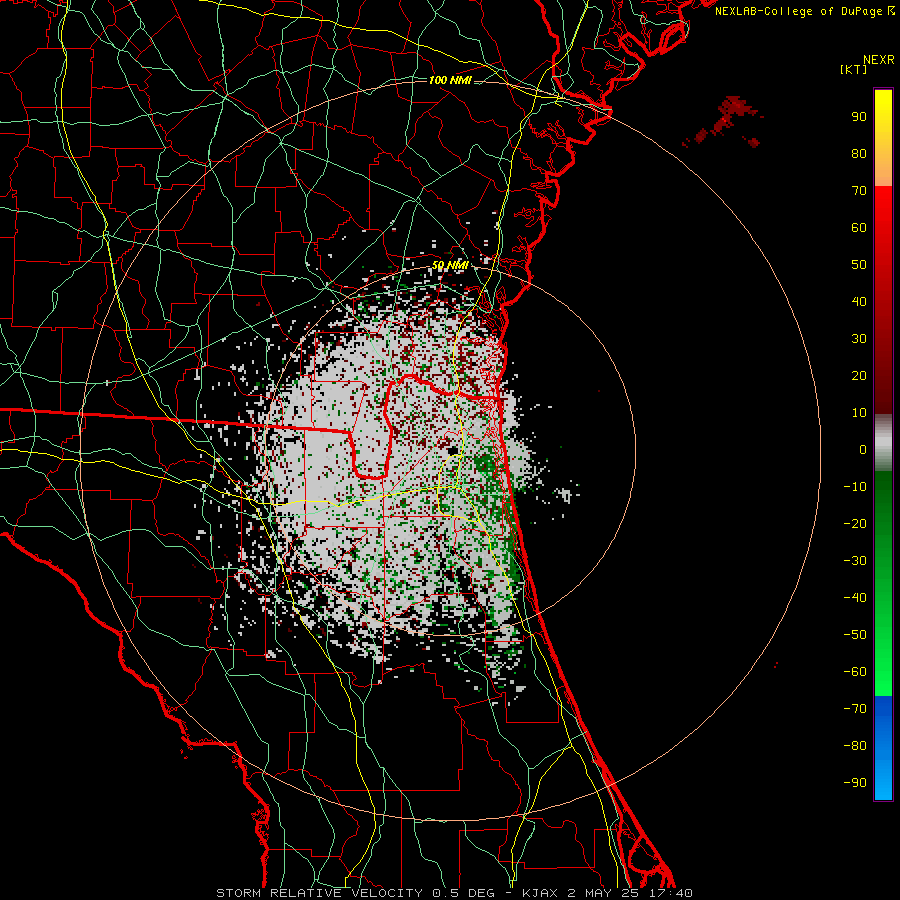The height and width of the screenshot is (900, 900).
Task: Click the -40 value on the velocity scale
Action: (x=855, y=598)
